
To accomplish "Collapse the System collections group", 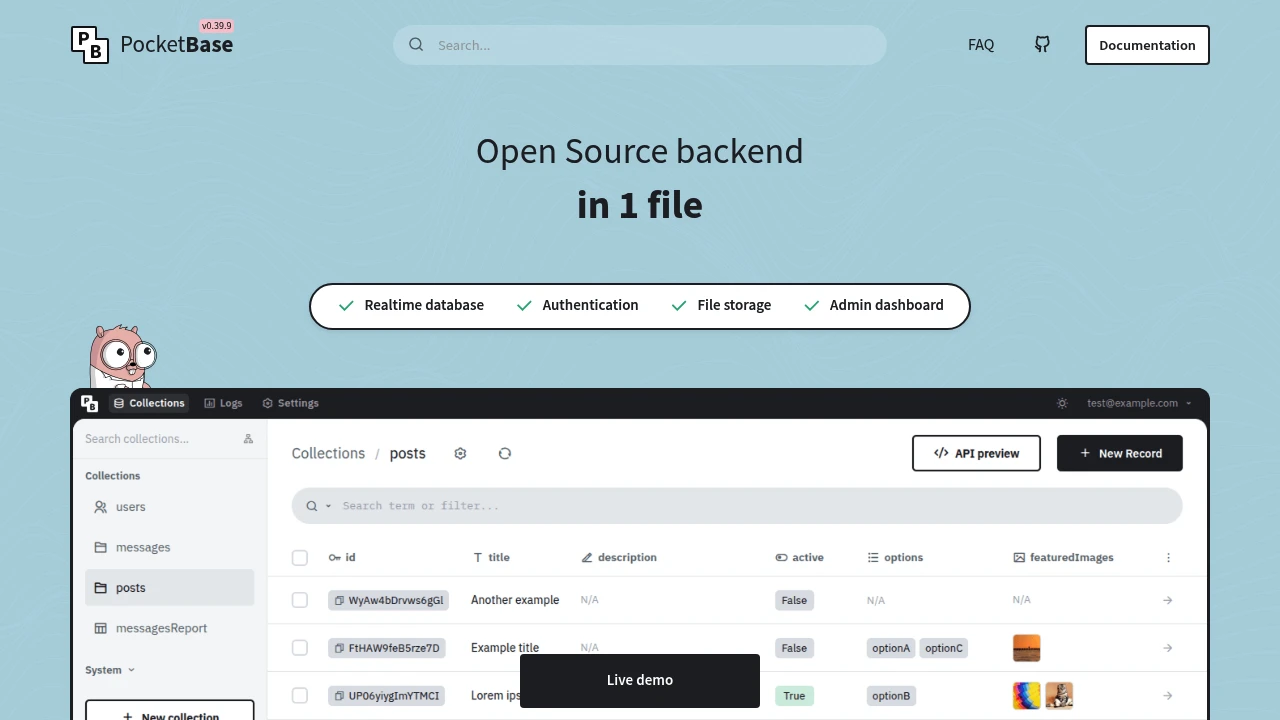I will coord(110,670).
